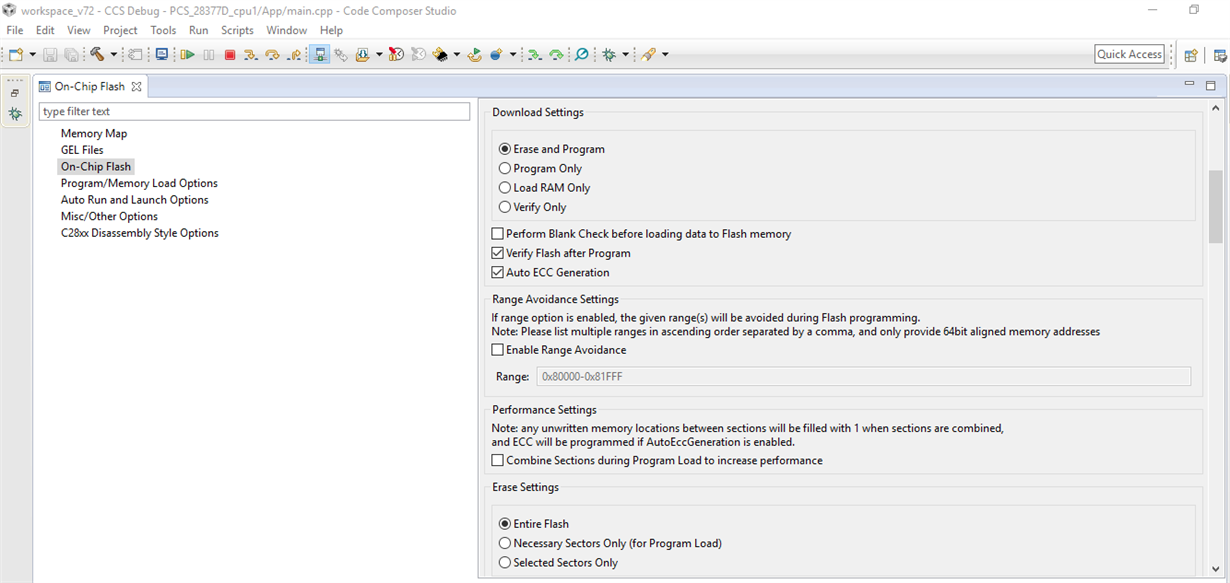Click the Save toolbar icon
Viewport: 1230px width, 583px height.
50,55
